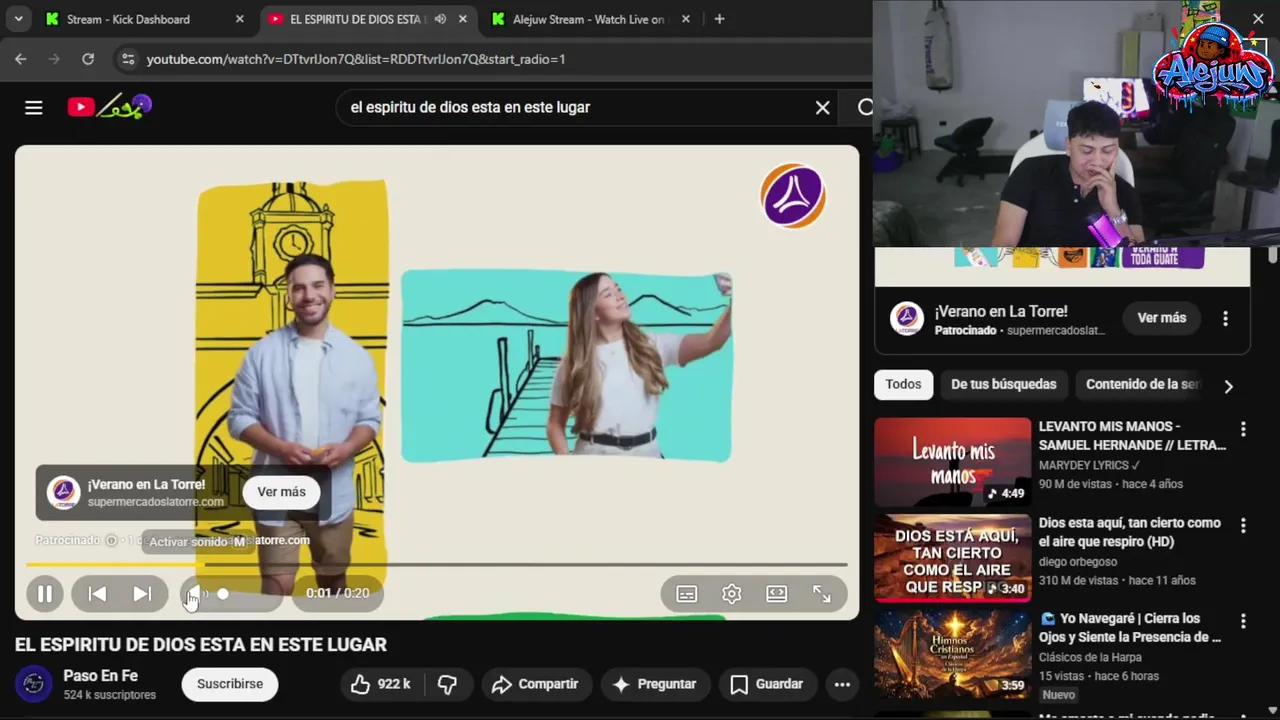Image resolution: width=1280 pixels, height=720 pixels.
Task: Save the video with Guardar
Action: 766,684
